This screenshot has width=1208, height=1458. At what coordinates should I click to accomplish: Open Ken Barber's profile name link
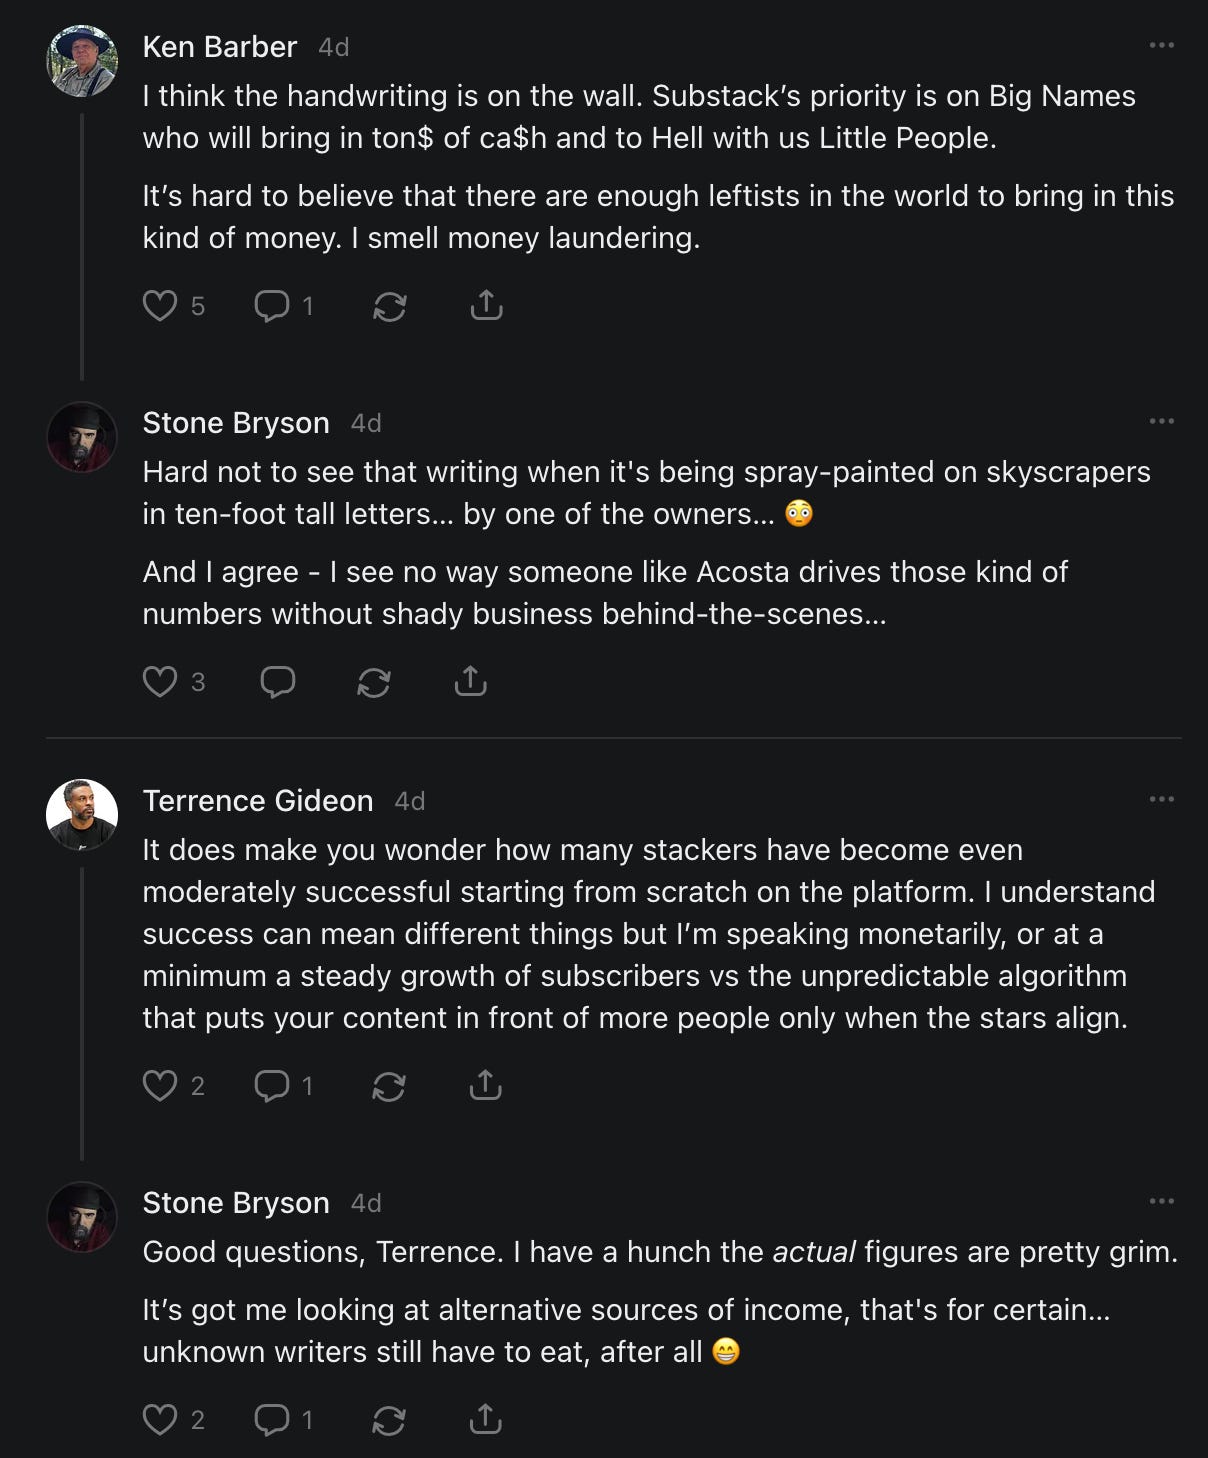pos(219,47)
